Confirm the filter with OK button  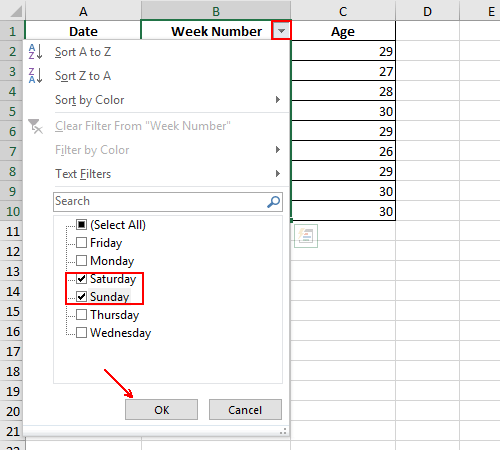(161, 410)
